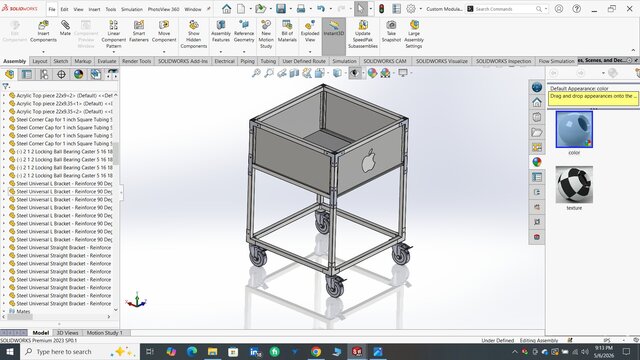Undo the last action
This screenshot has height=360, width=640.
(321, 9)
